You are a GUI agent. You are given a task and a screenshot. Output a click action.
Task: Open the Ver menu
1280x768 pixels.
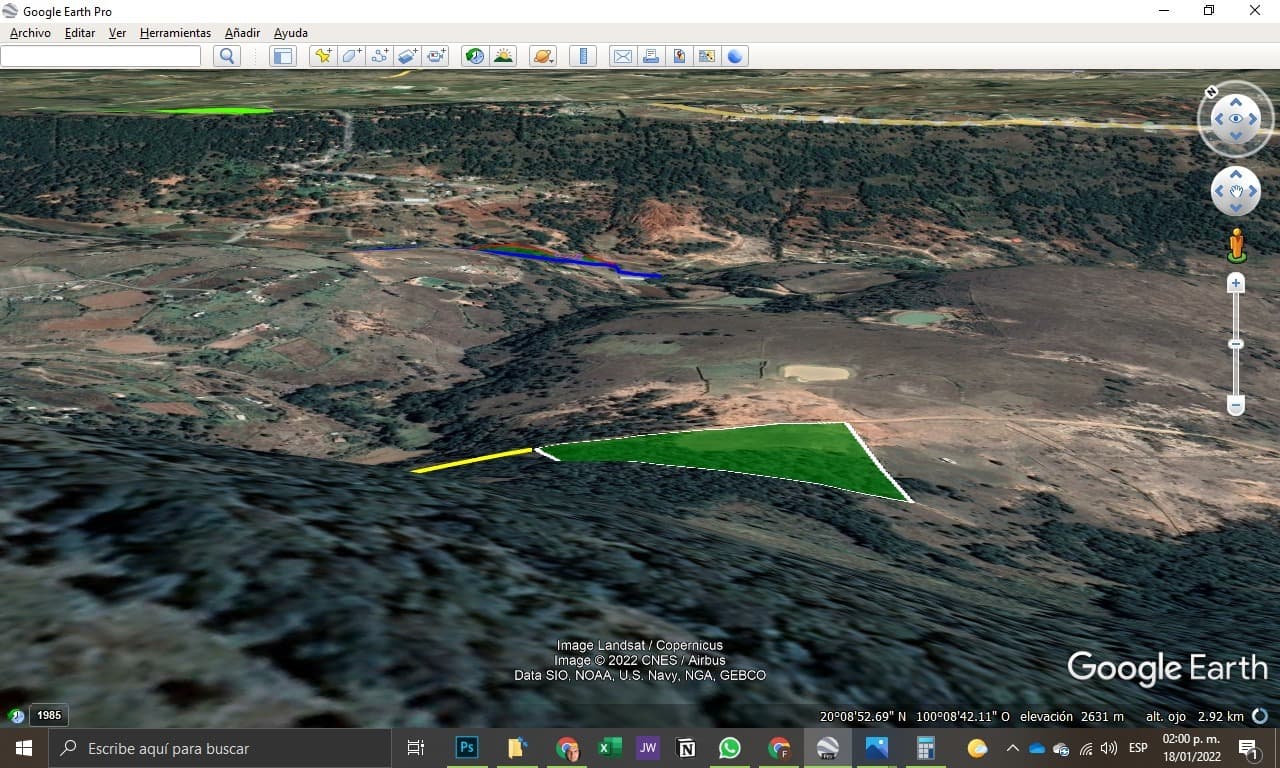[117, 33]
